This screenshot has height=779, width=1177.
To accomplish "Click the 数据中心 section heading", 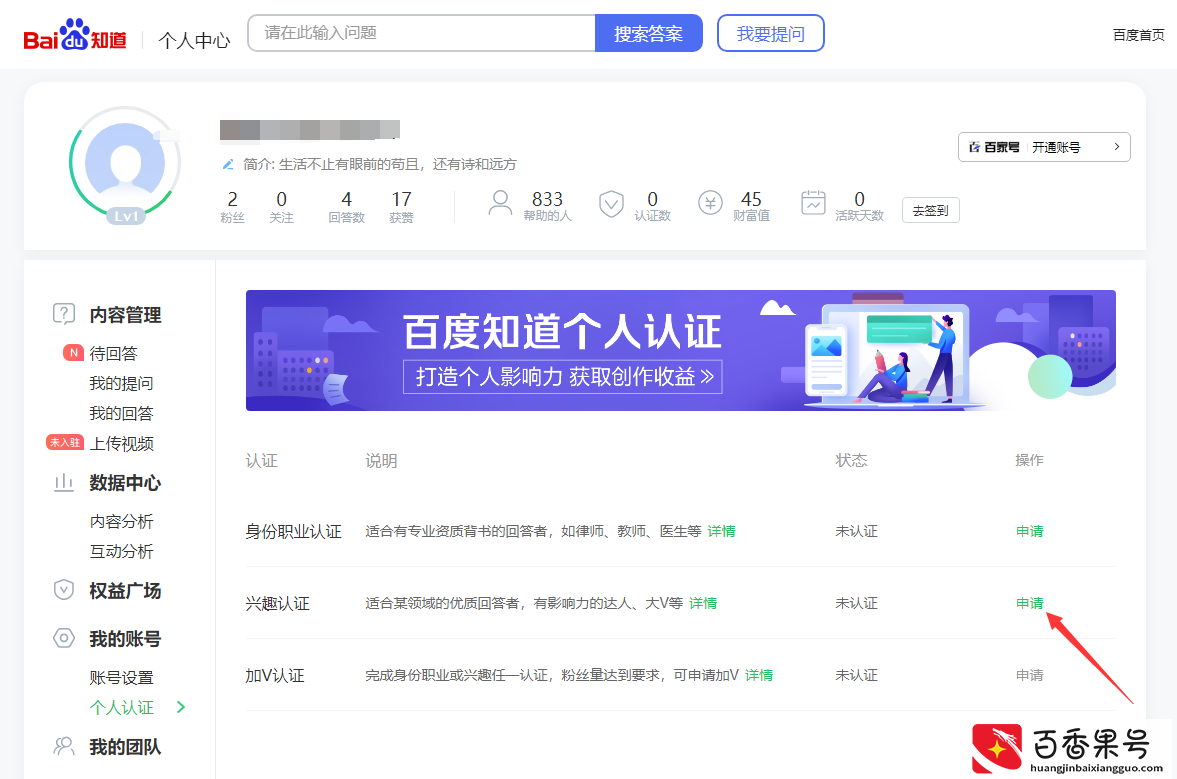I will point(125,483).
